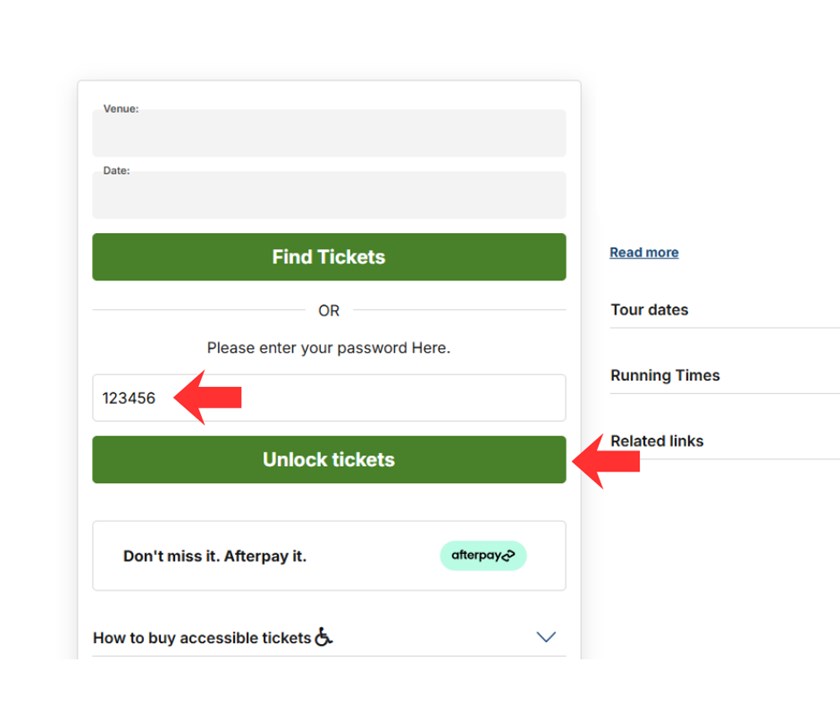Click the "Please enter your password Here" prompt
Screen dimensions: 840x704
point(329,348)
